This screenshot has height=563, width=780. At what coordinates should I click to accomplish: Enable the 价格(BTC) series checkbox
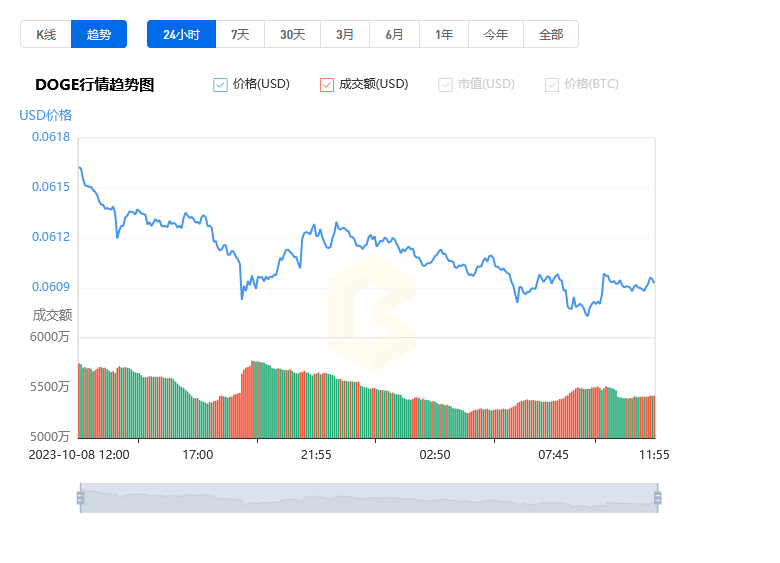tap(552, 85)
